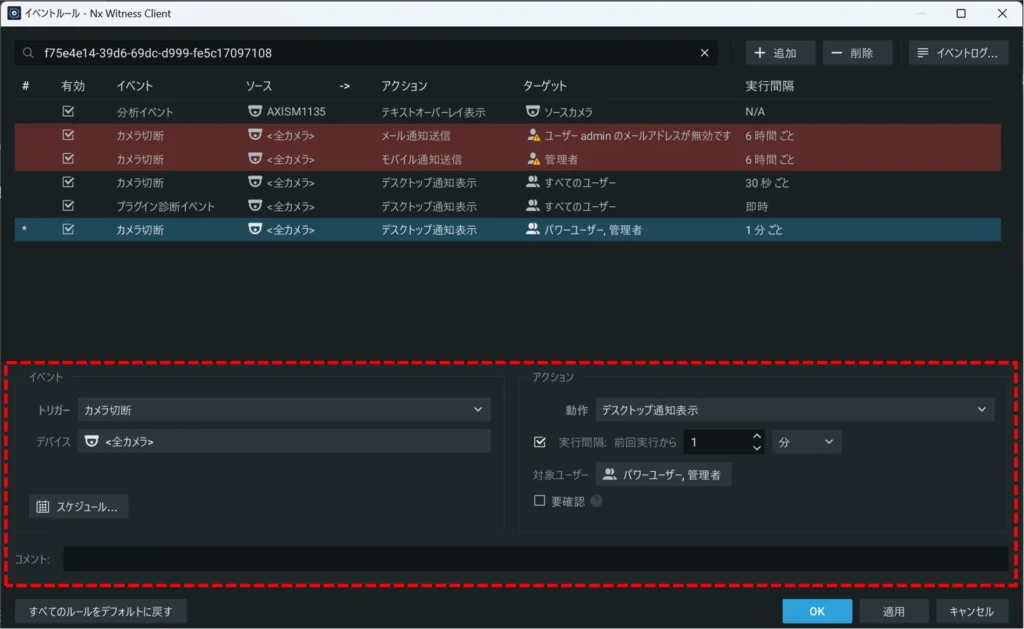
Task: Click source camera icon for ソースカメラ target
Action: 533,112
